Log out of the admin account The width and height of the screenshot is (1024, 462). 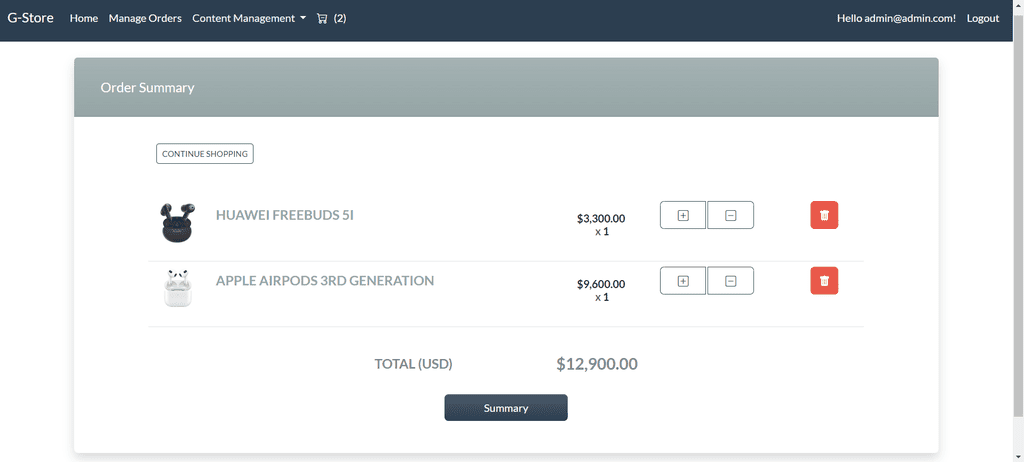(x=982, y=18)
